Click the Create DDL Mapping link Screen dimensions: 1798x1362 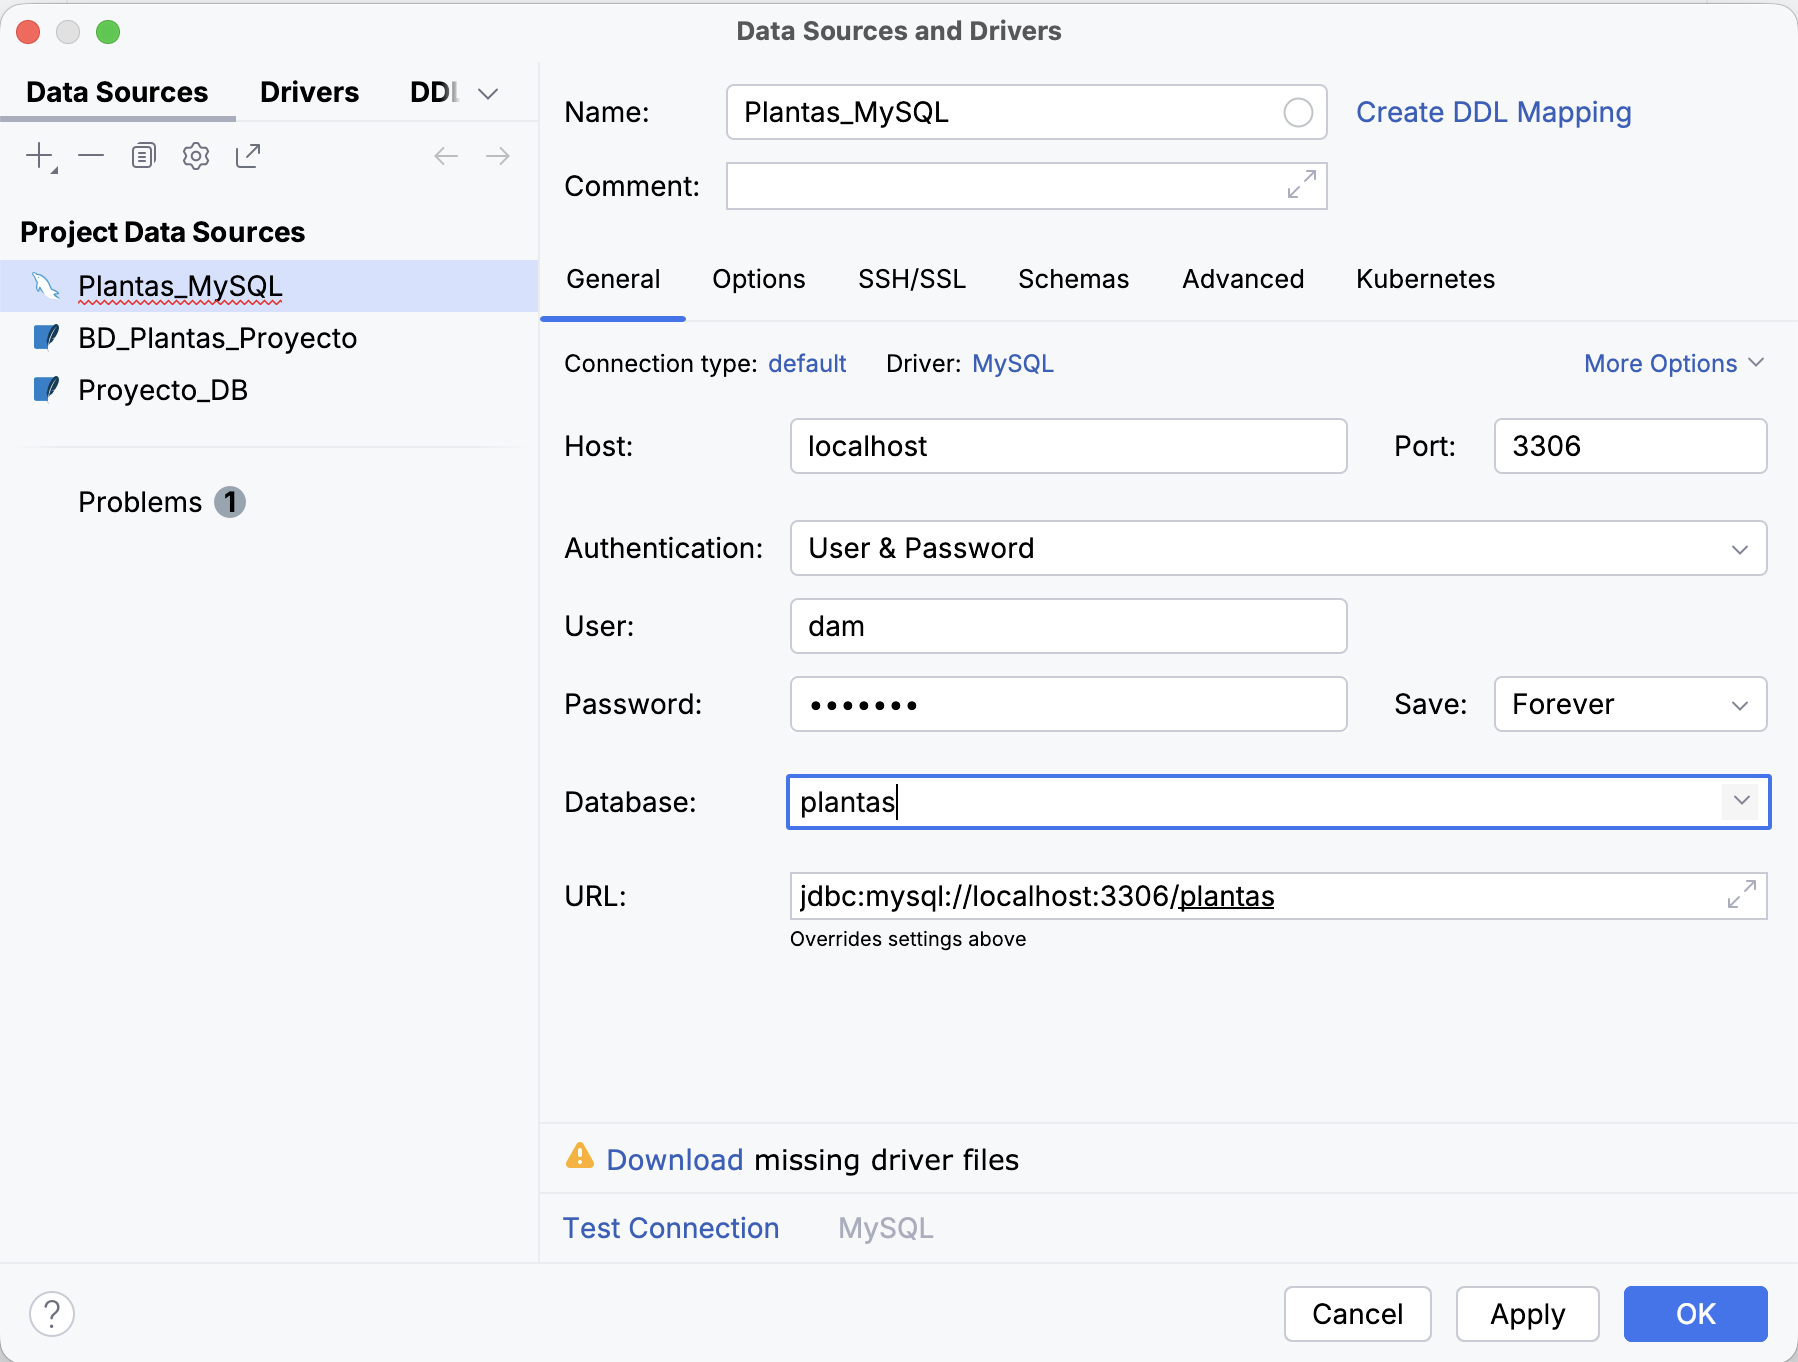coord(1493,112)
